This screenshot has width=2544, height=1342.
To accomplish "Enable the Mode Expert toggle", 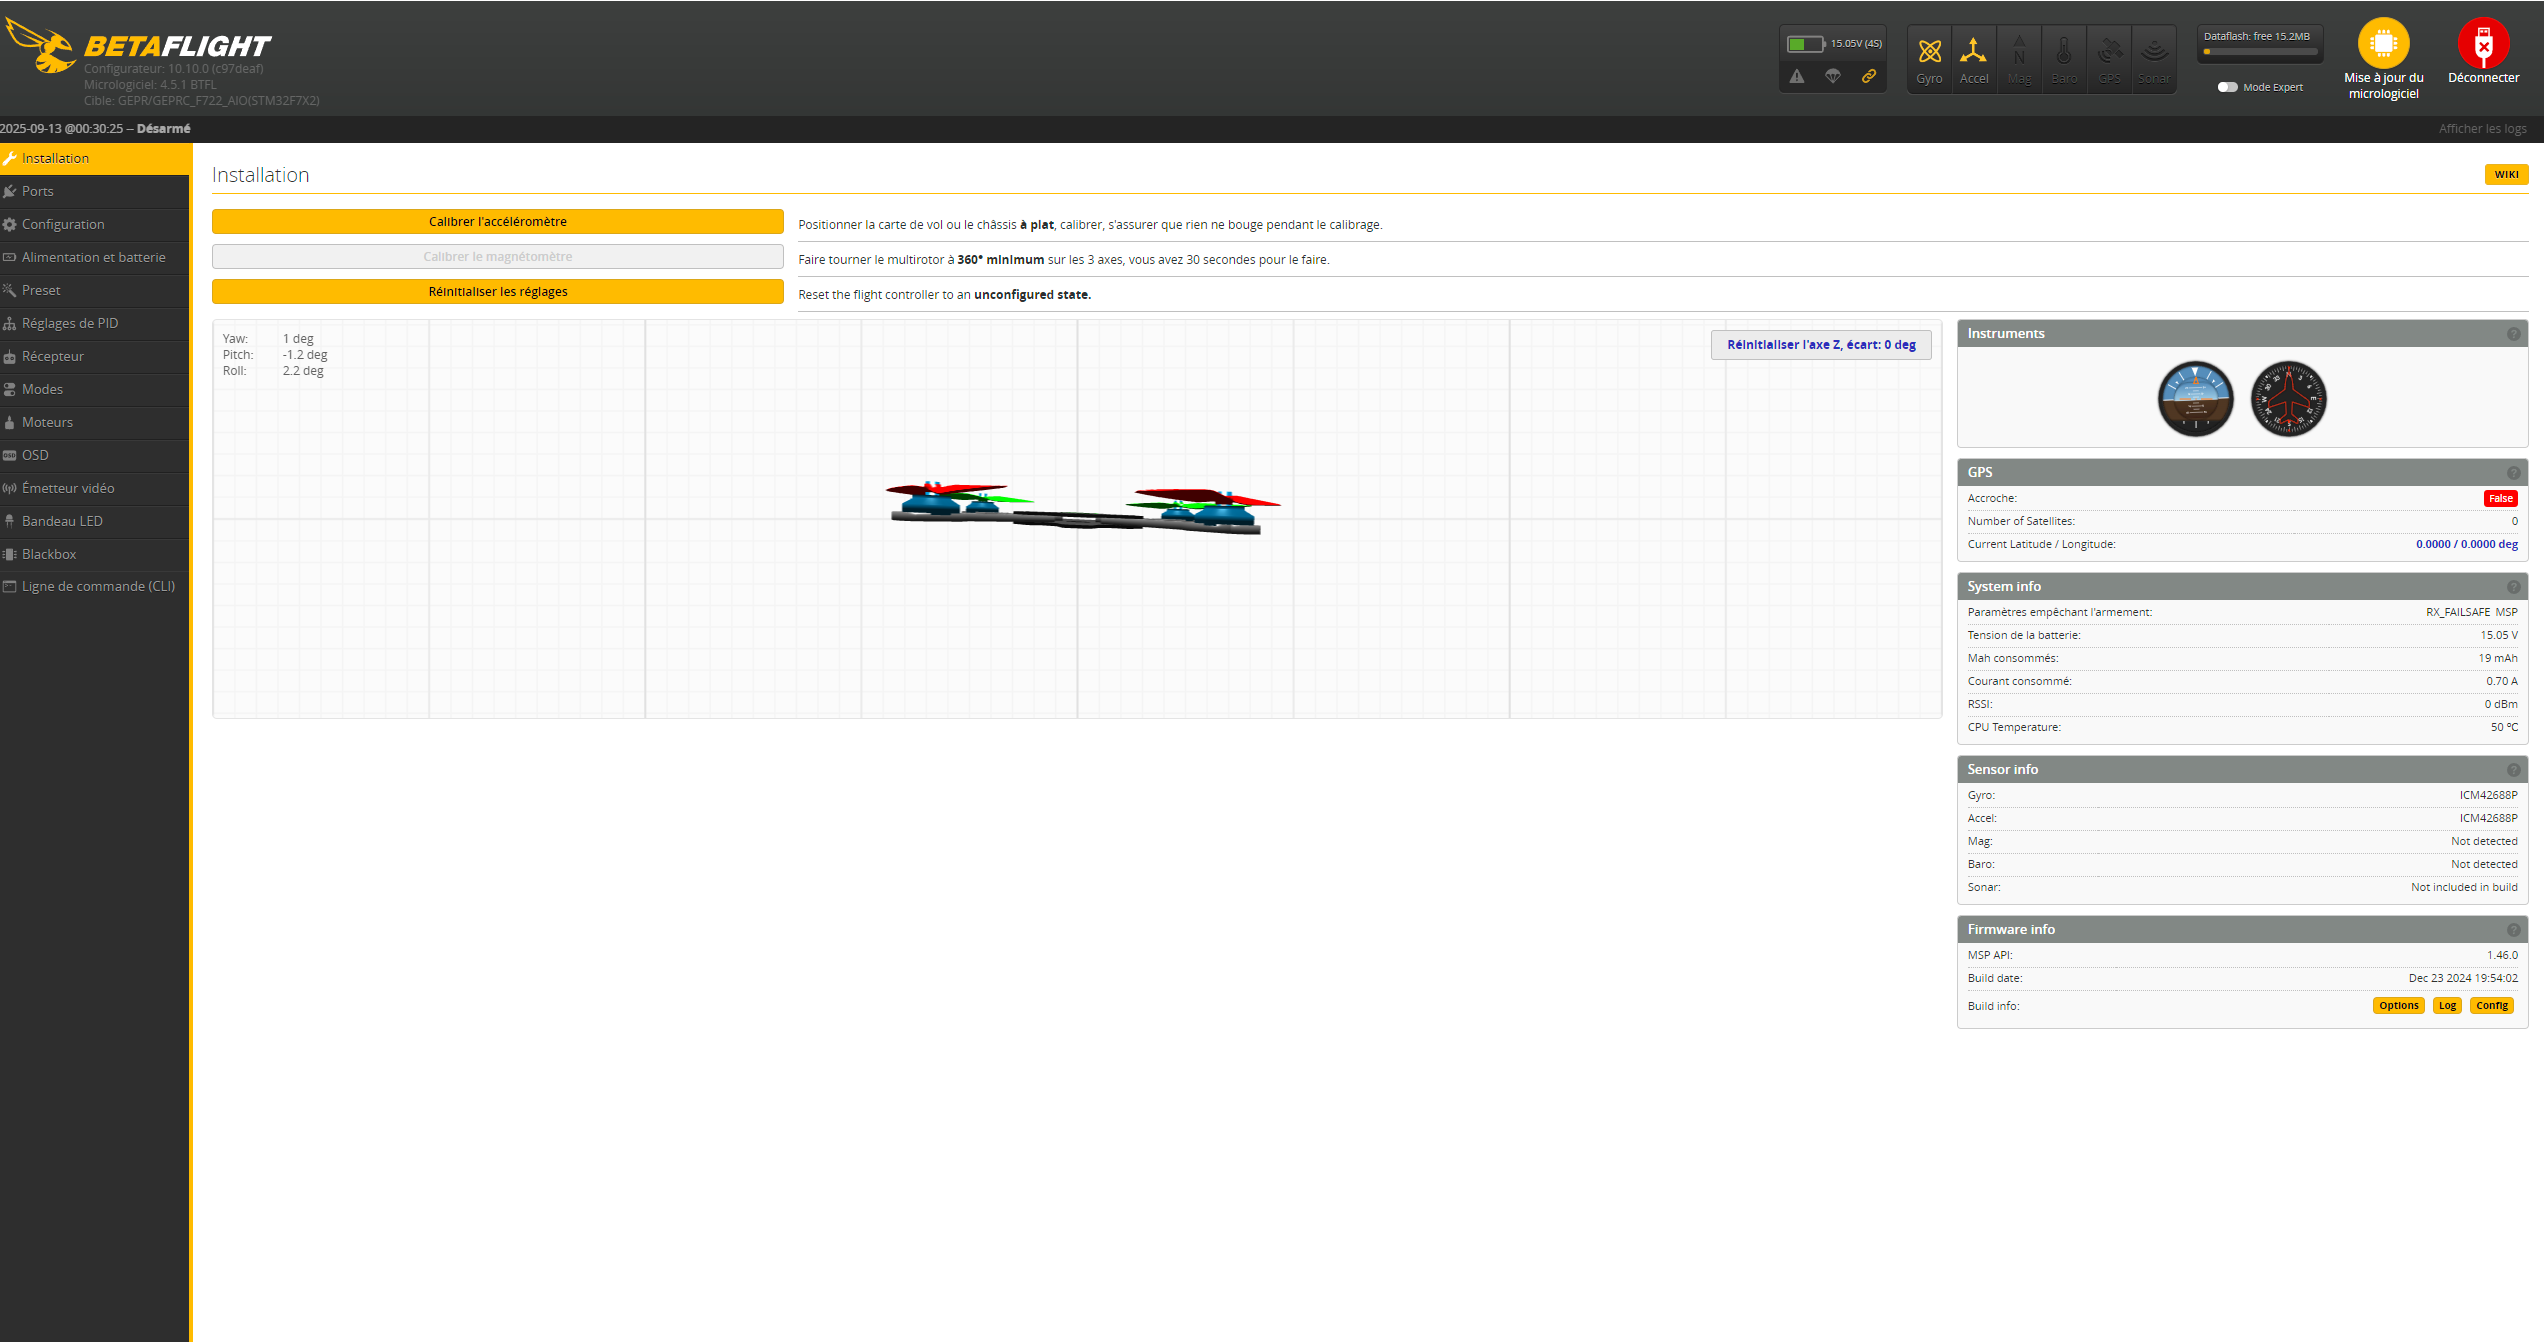I will tap(2227, 87).
